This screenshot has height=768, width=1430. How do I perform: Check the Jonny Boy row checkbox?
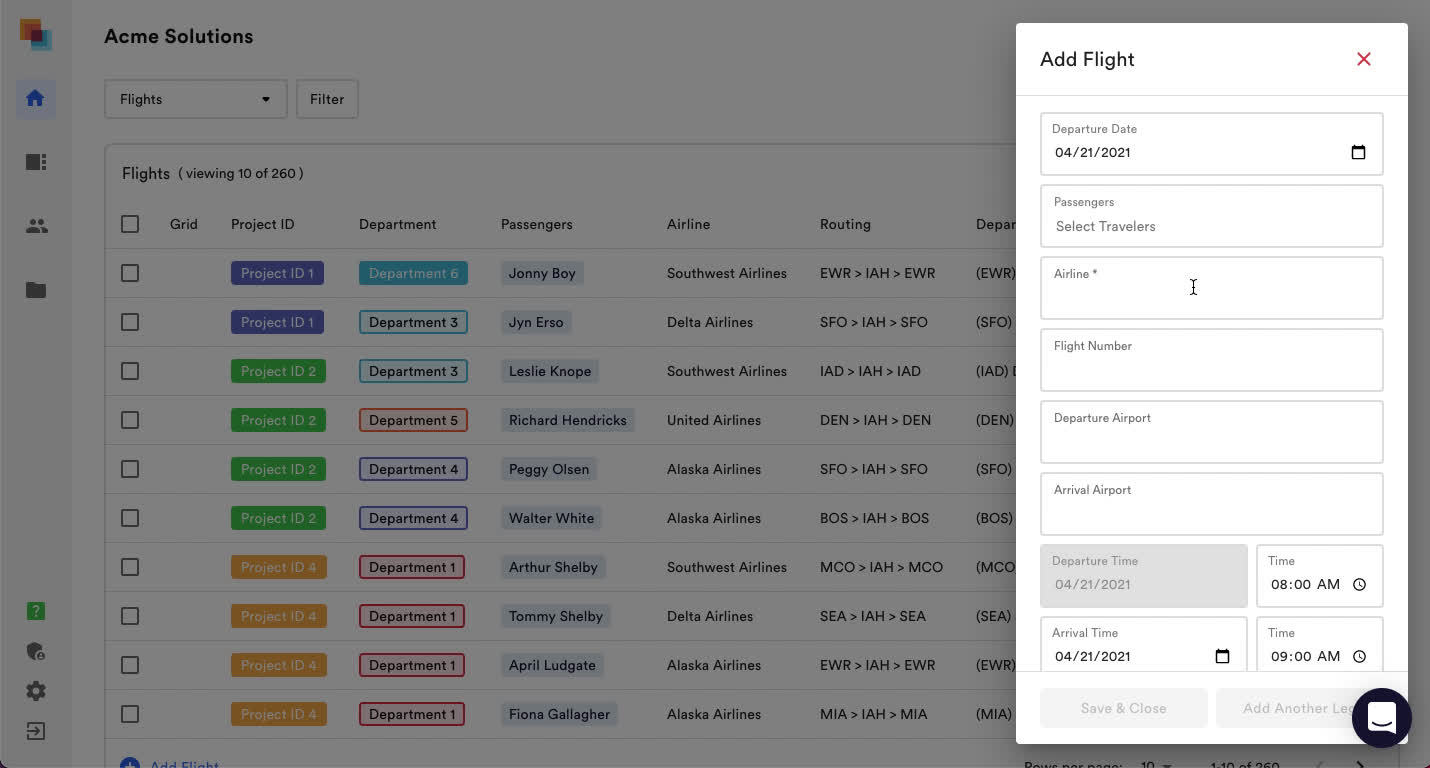[x=130, y=273]
